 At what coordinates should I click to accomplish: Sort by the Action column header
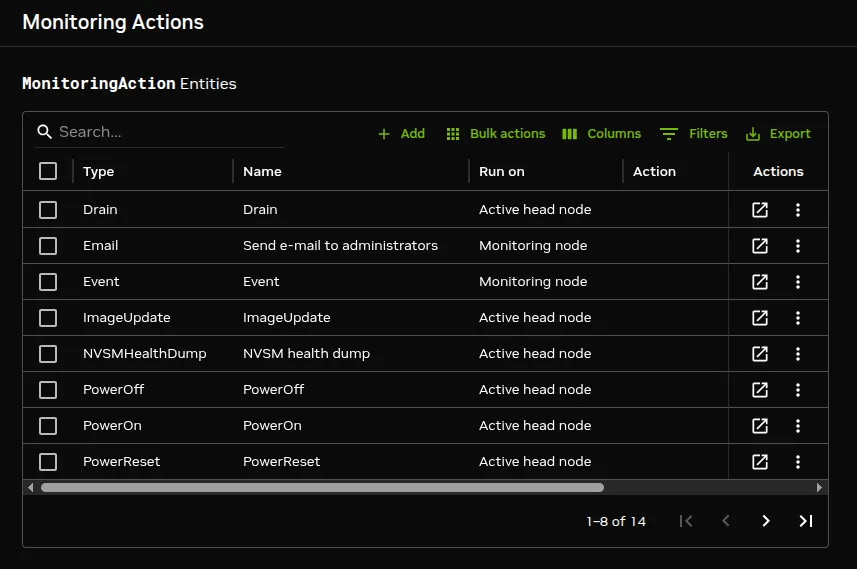(x=654, y=172)
